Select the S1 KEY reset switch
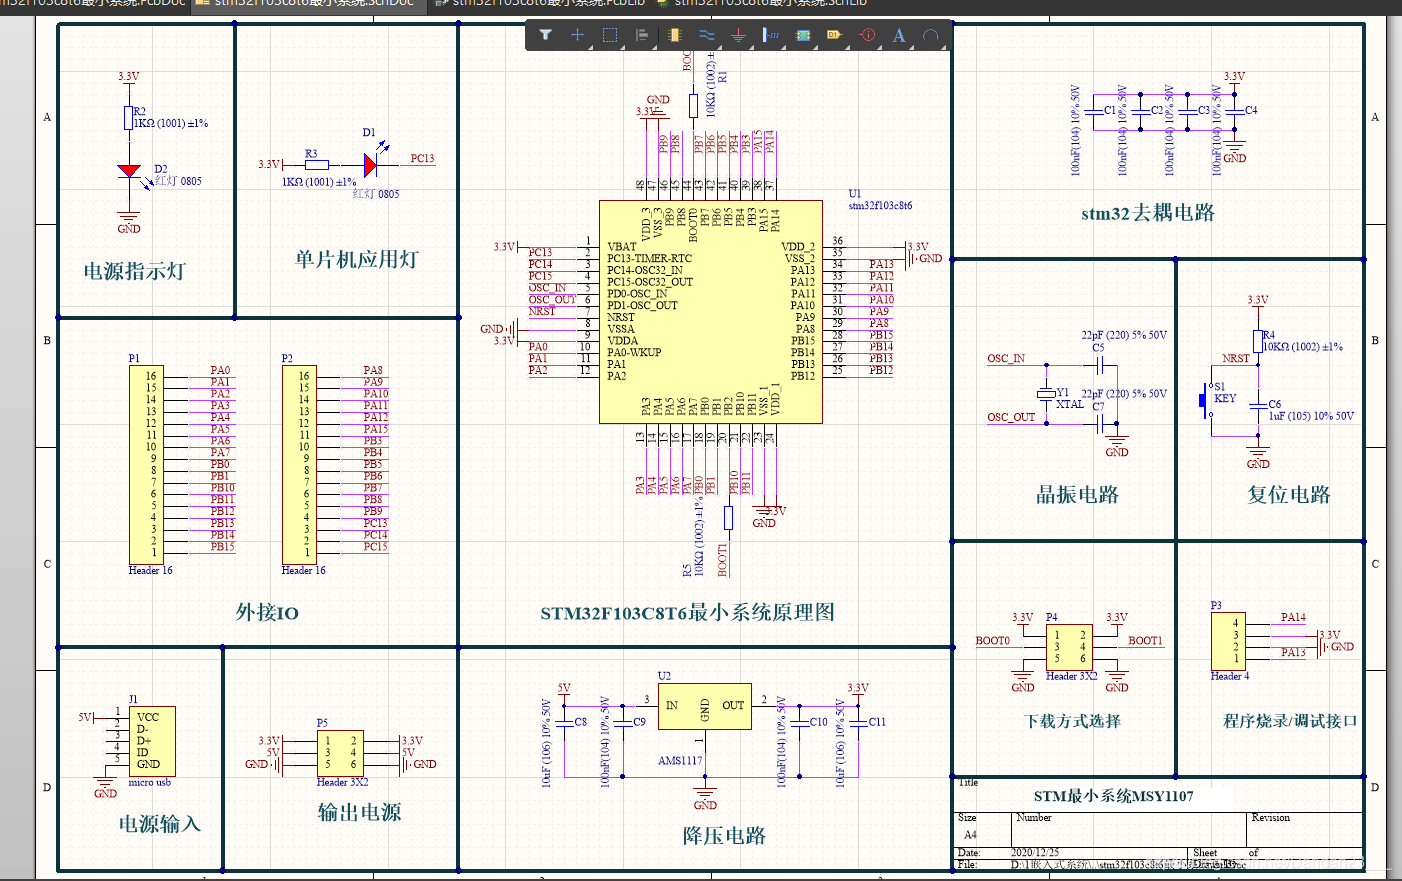The height and width of the screenshot is (881, 1402). click(x=1206, y=400)
